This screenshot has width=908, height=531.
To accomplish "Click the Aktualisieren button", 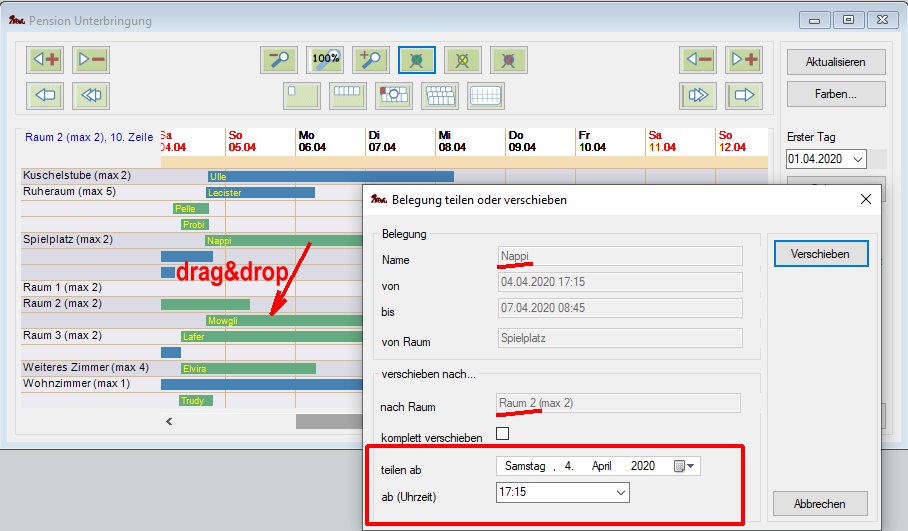I will click(x=834, y=62).
